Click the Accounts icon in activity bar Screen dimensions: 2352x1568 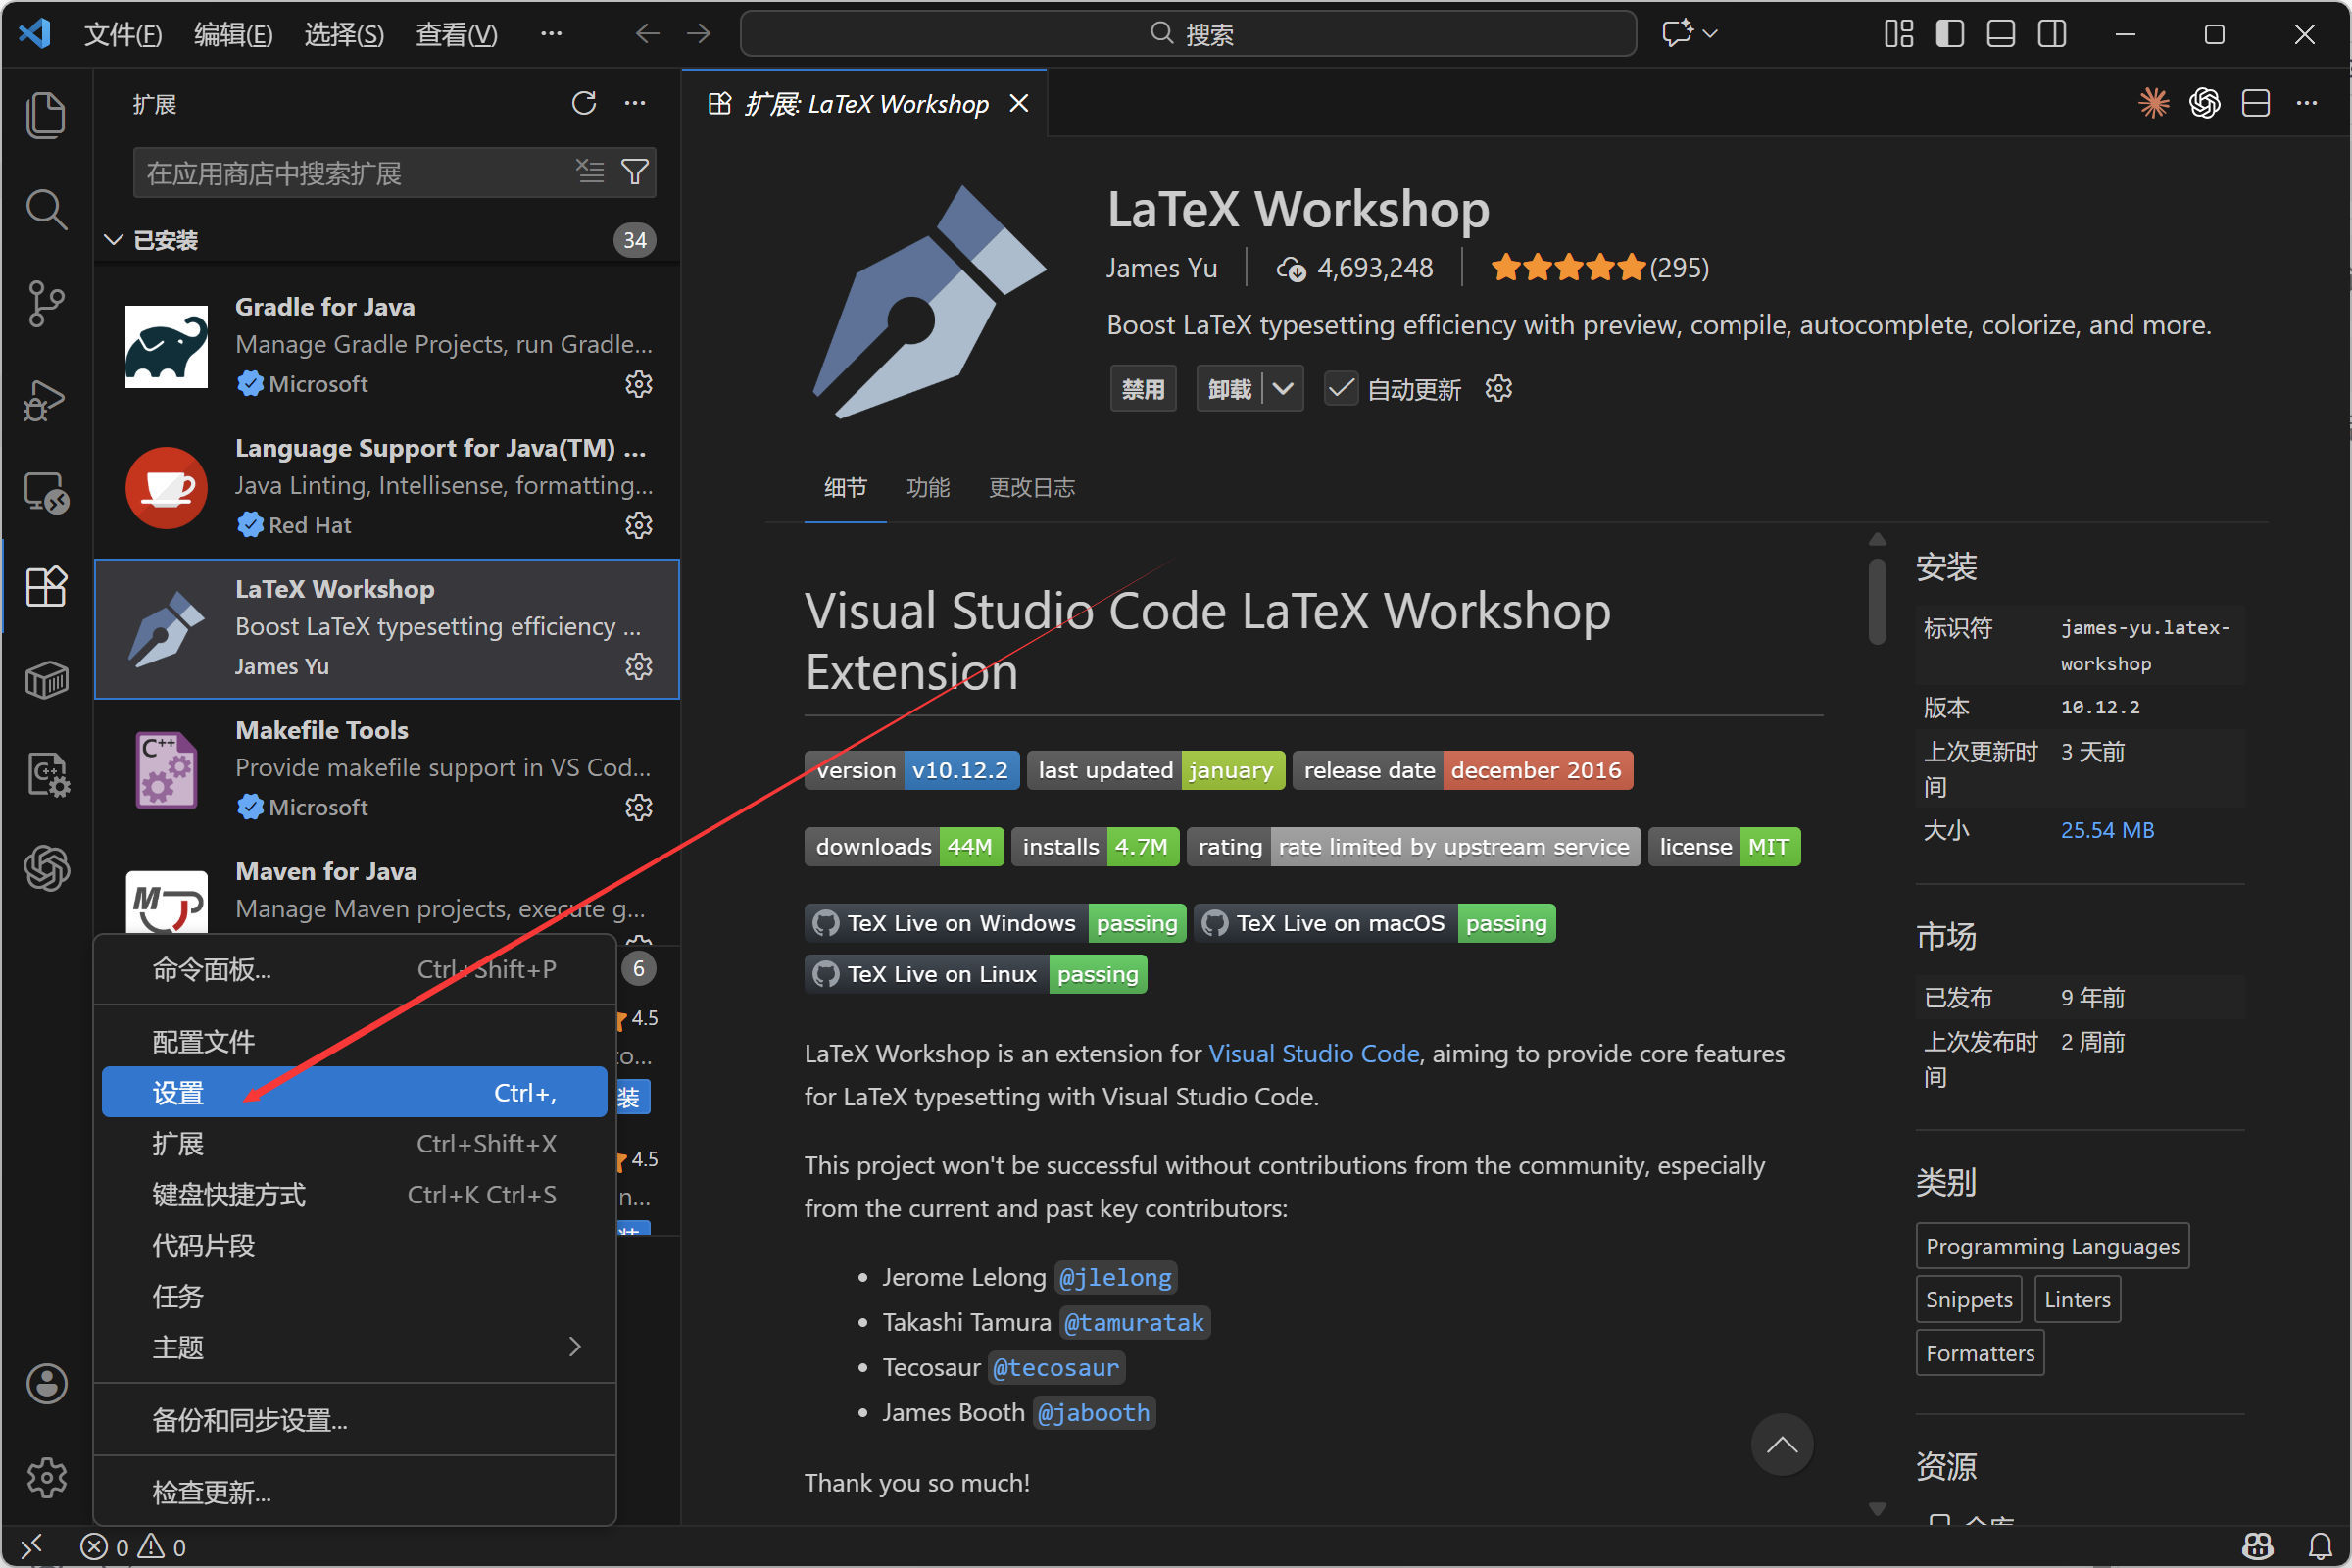[x=46, y=1384]
